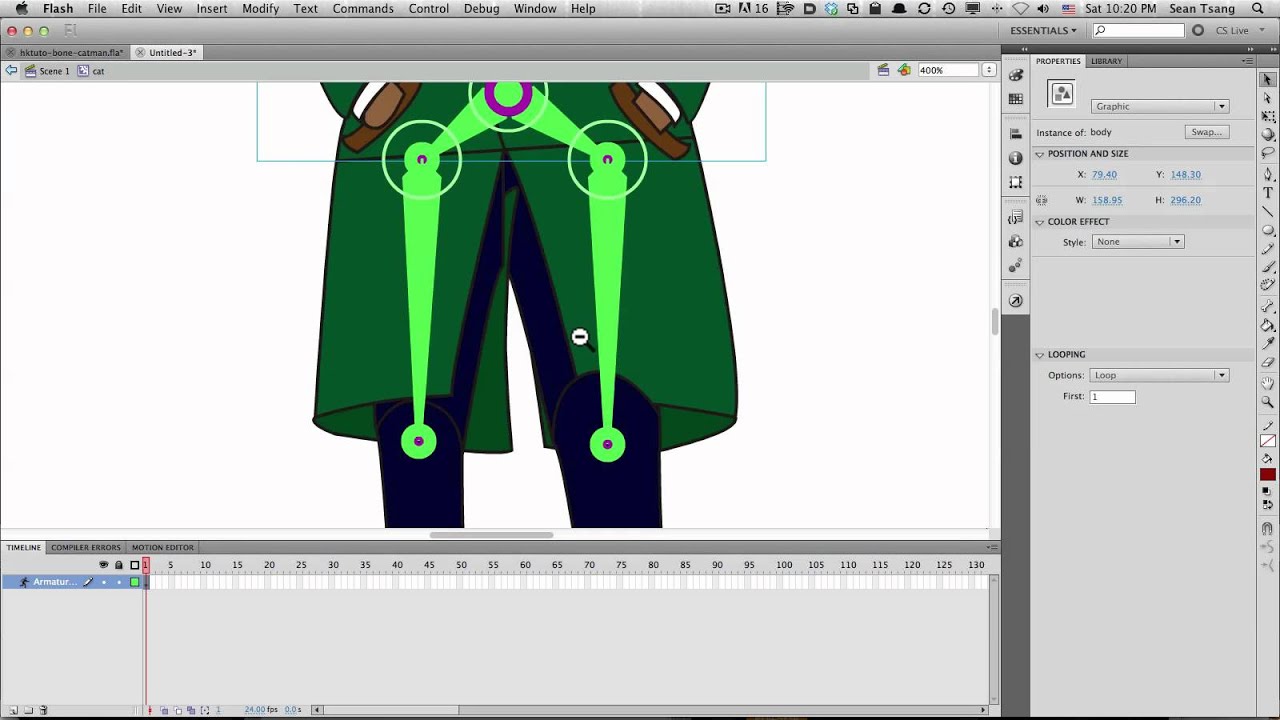Select the Line tool

[x=1267, y=211]
